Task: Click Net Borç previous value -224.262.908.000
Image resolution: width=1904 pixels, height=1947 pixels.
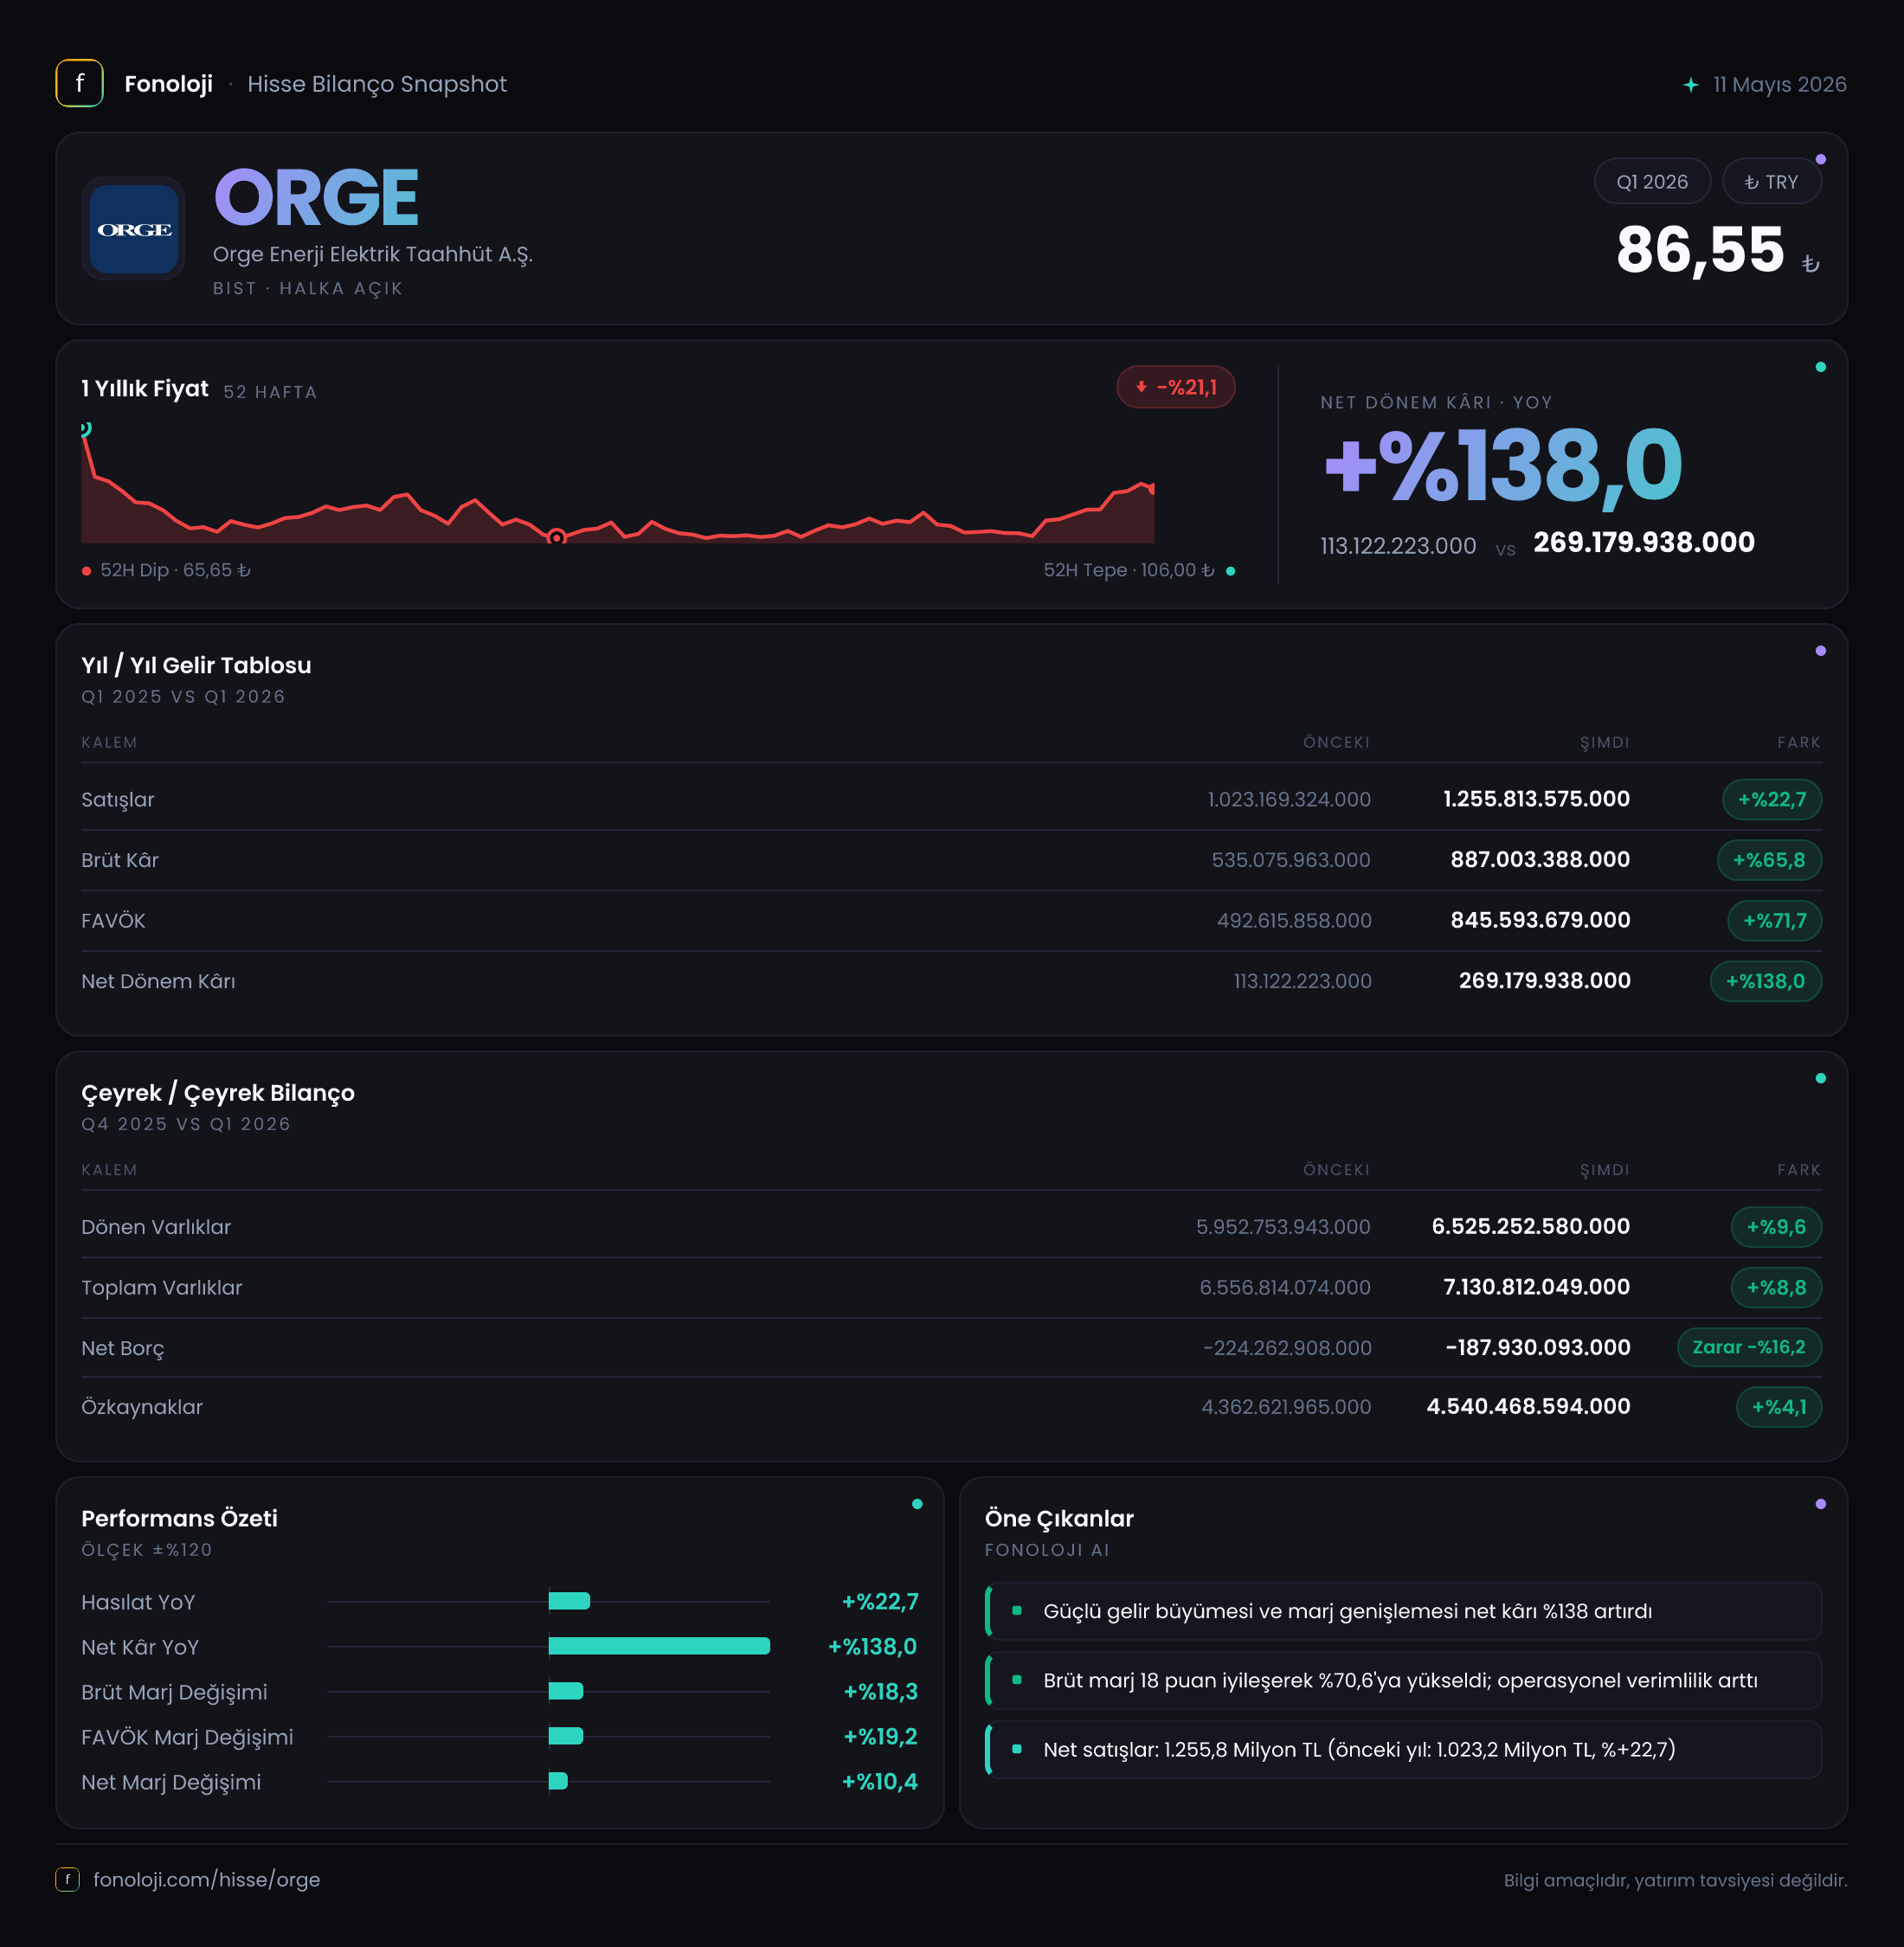Action: point(1287,1348)
